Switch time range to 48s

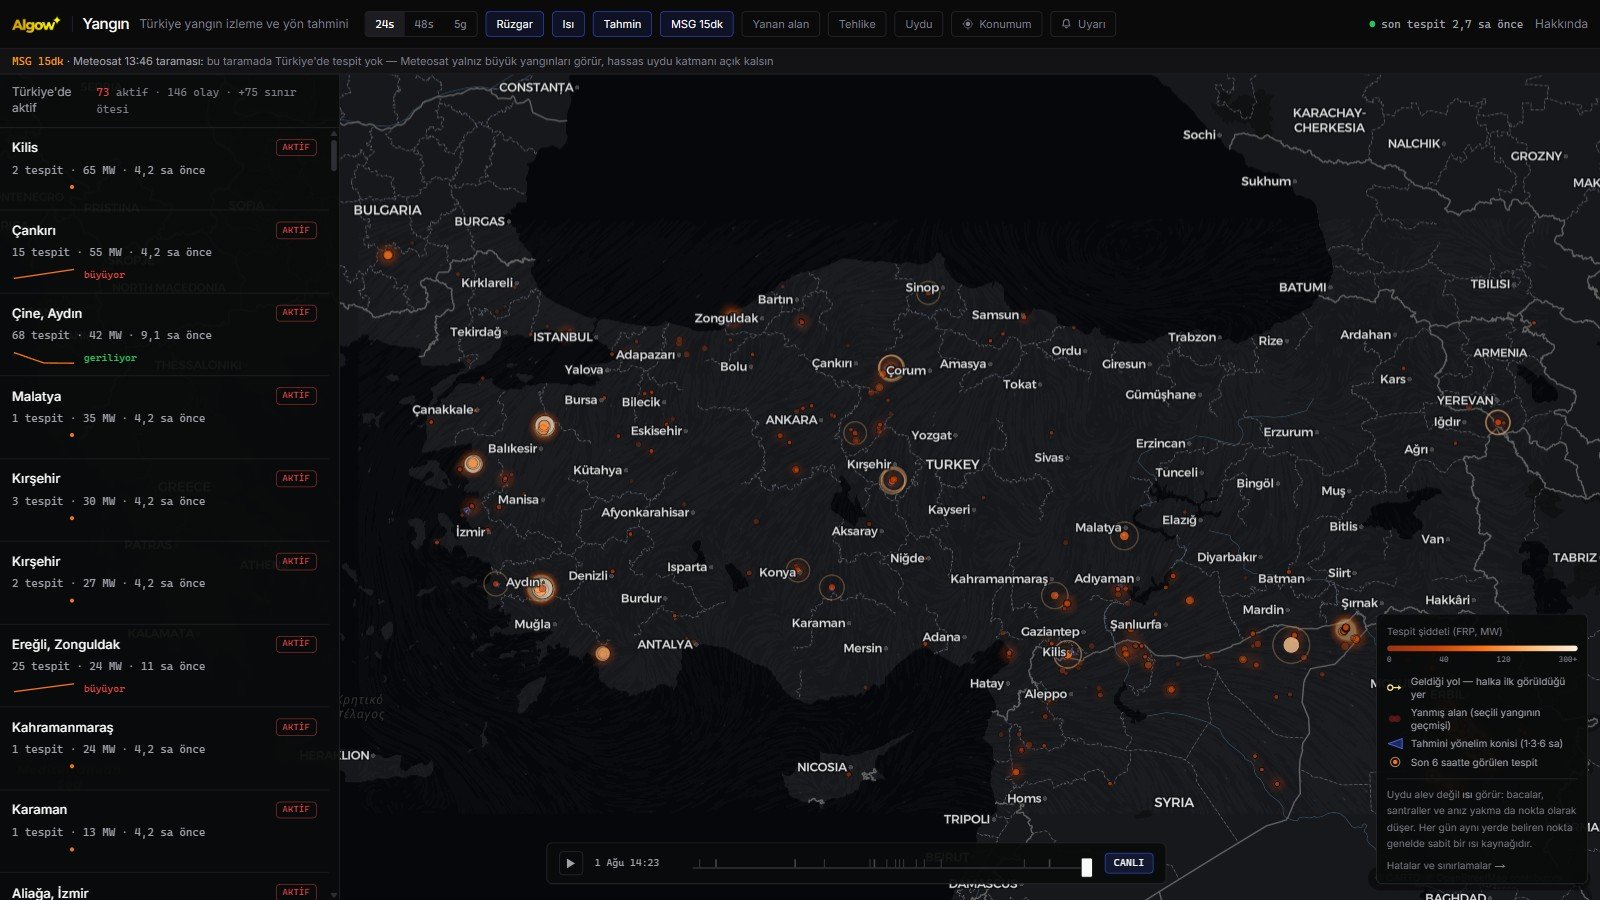tap(424, 24)
